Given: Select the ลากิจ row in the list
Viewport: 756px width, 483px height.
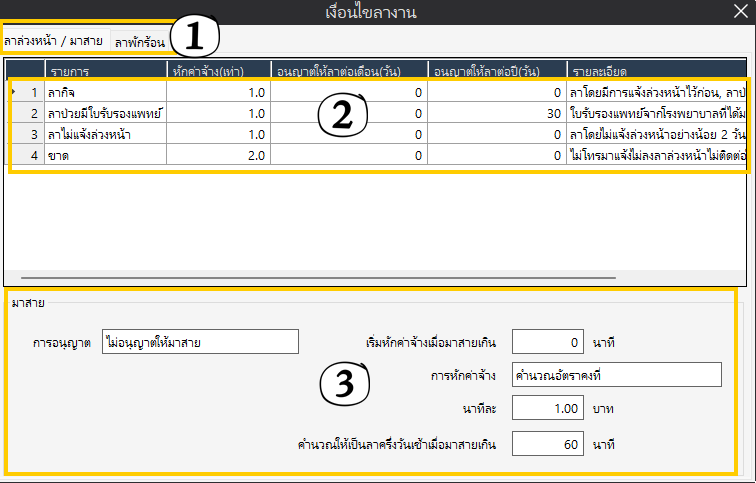Looking at the screenshot, I should [x=104, y=92].
